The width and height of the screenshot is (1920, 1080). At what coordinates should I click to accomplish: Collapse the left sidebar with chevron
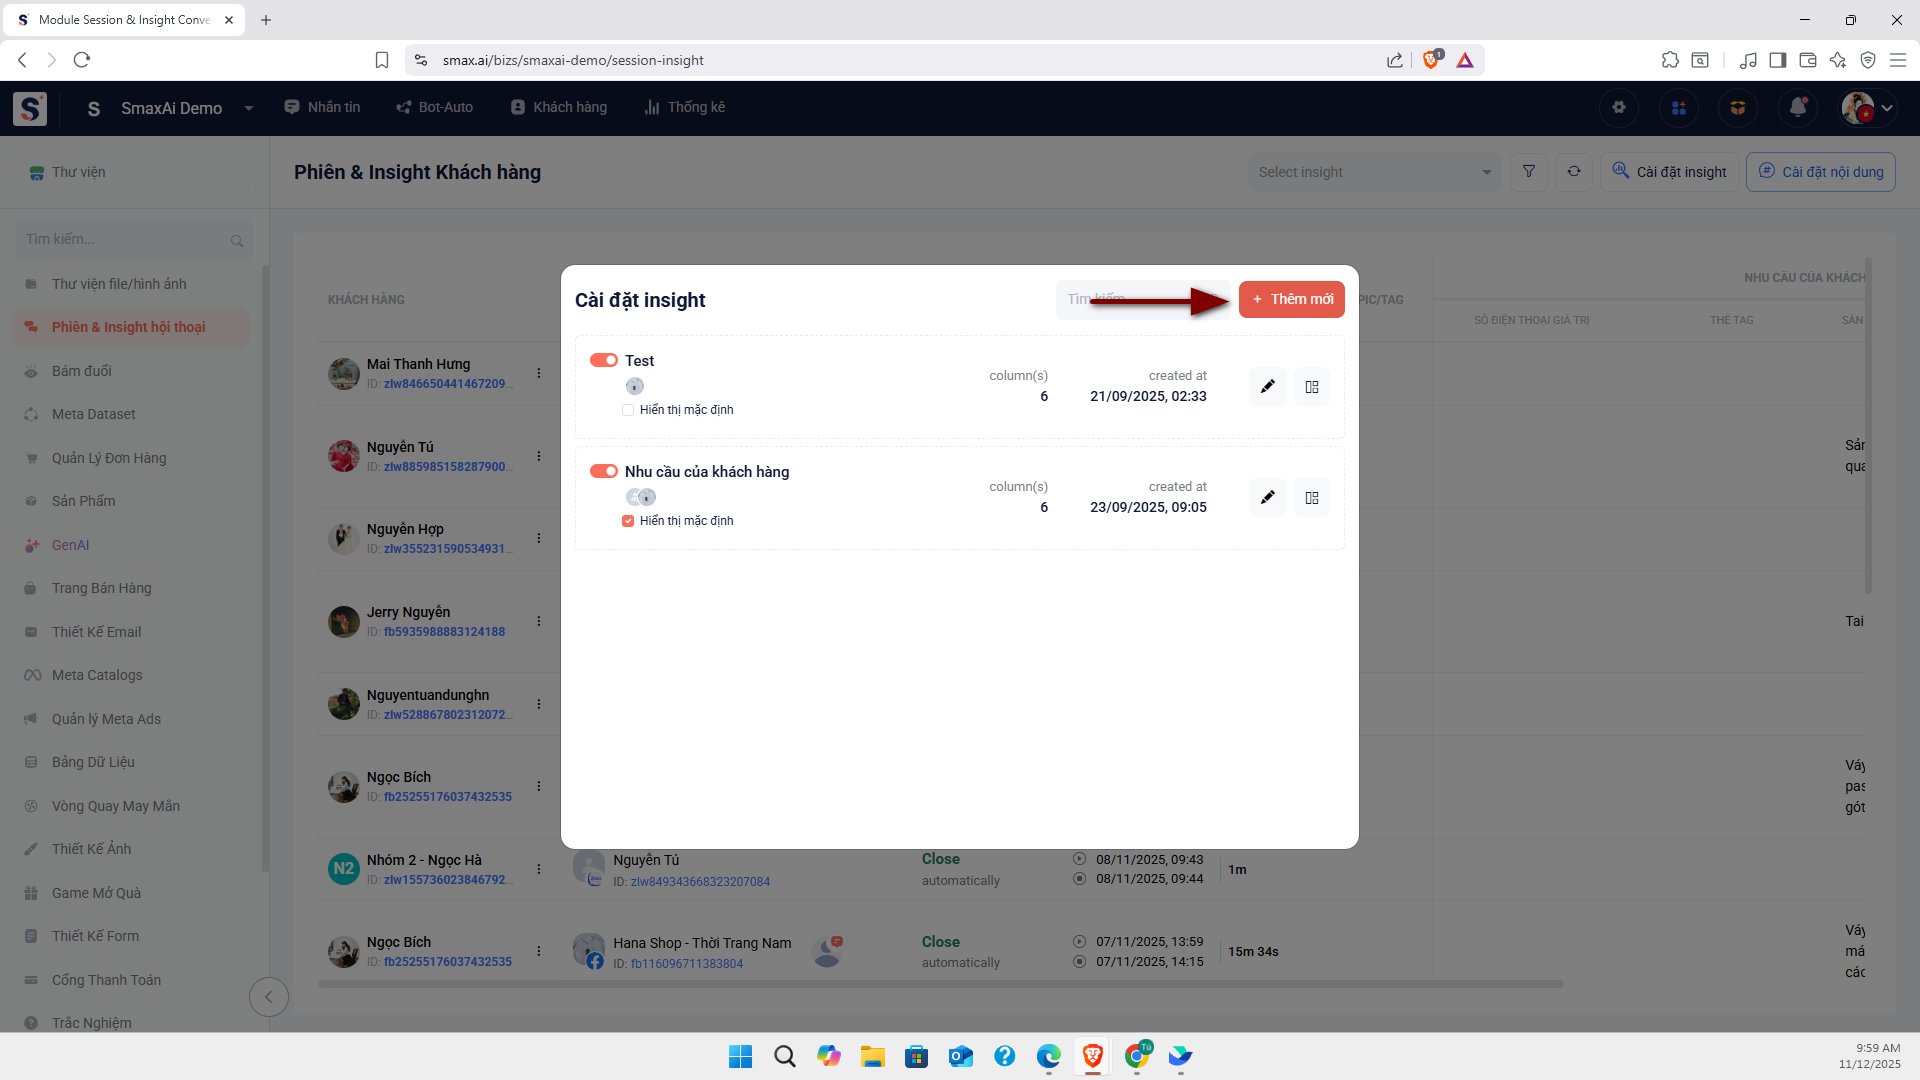pos(268,996)
